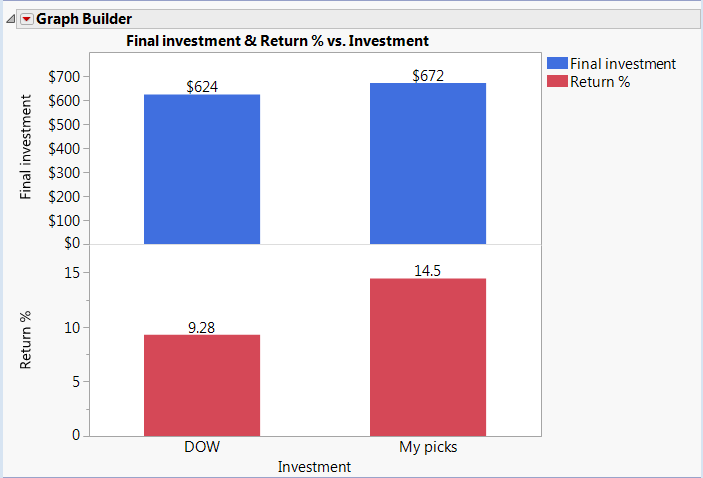Click the Investment X-axis title
The height and width of the screenshot is (478, 703).
pos(314,467)
